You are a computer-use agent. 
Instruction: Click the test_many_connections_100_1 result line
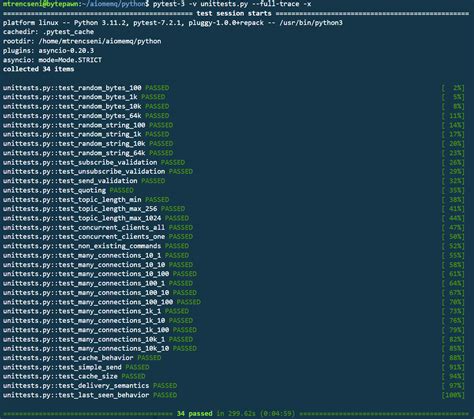[x=98, y=283]
